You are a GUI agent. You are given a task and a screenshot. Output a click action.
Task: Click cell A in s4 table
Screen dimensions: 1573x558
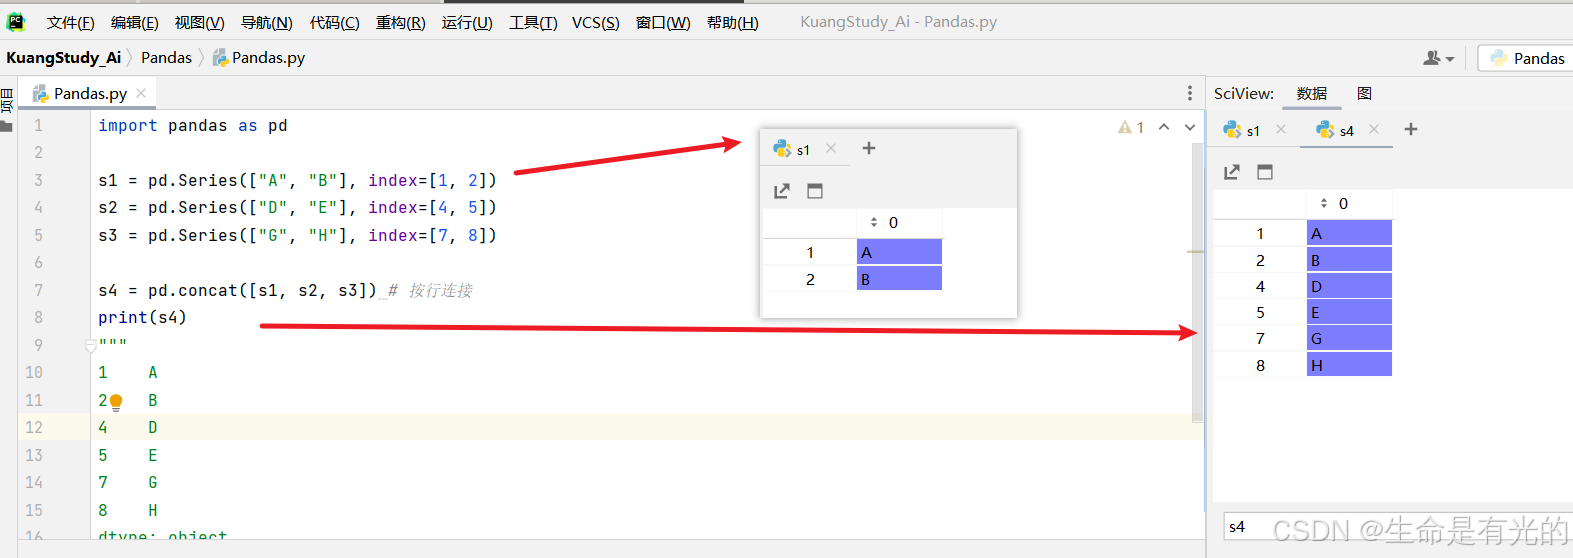coord(1349,233)
